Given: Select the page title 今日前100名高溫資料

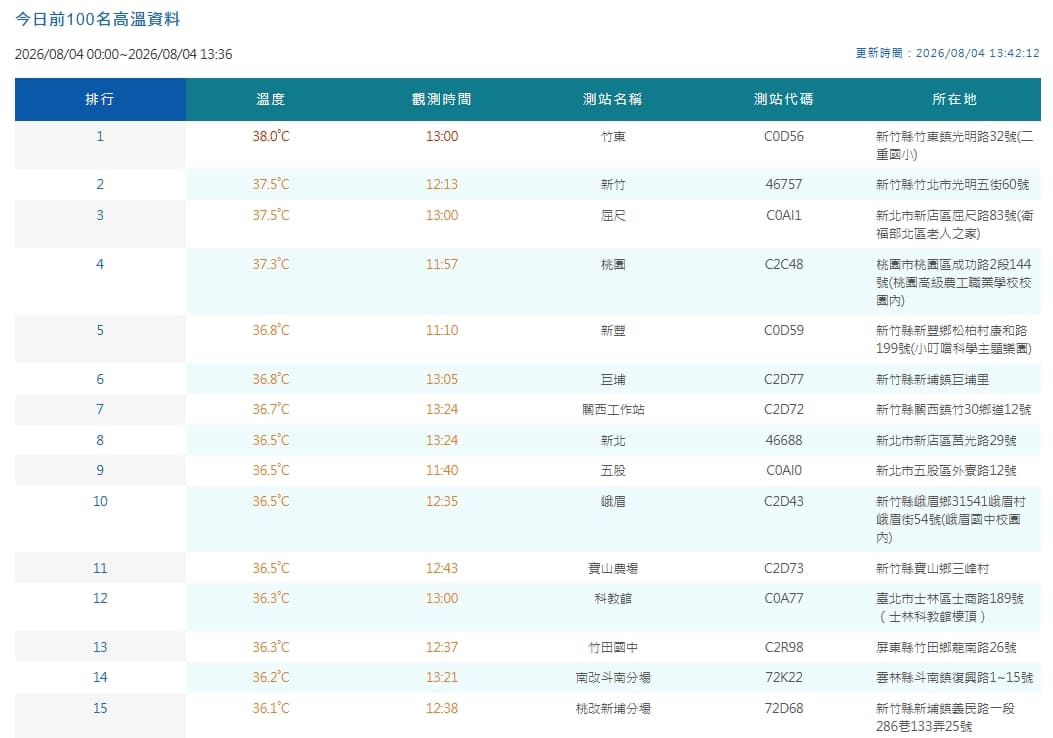Looking at the screenshot, I should (97, 19).
